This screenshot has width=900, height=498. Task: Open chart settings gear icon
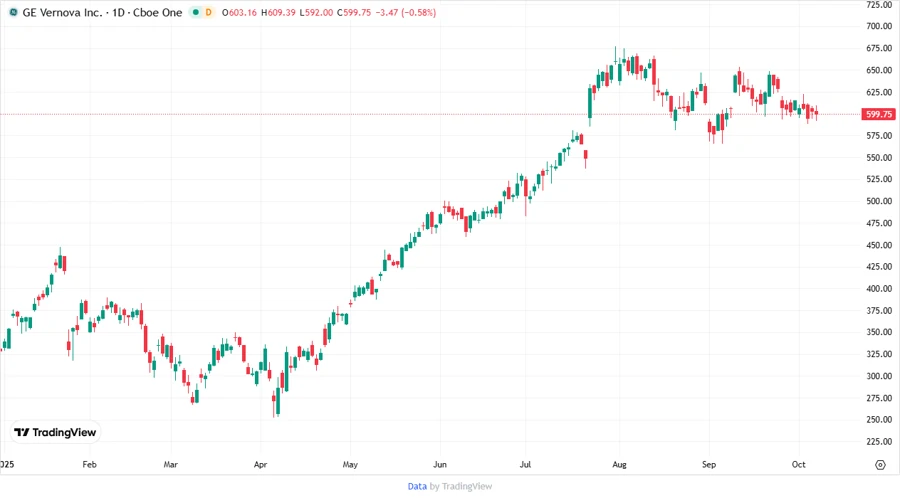(x=880, y=465)
